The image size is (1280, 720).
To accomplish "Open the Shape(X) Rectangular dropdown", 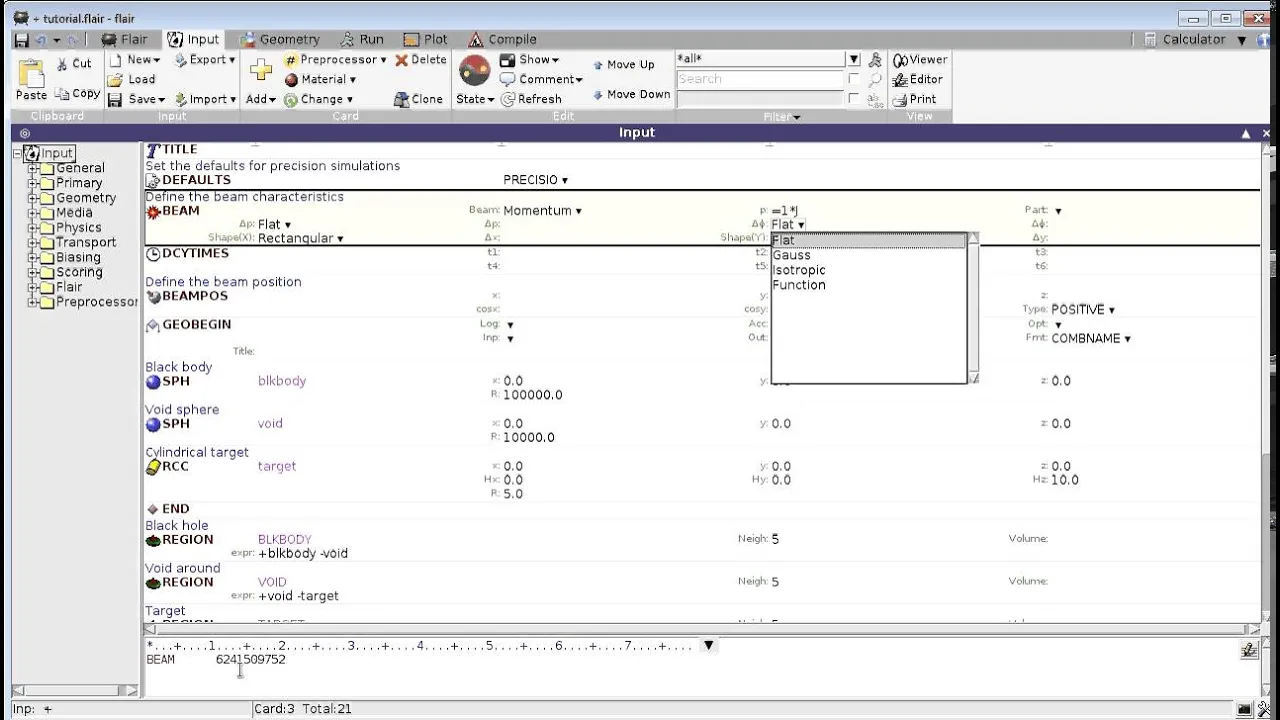I will pos(300,239).
